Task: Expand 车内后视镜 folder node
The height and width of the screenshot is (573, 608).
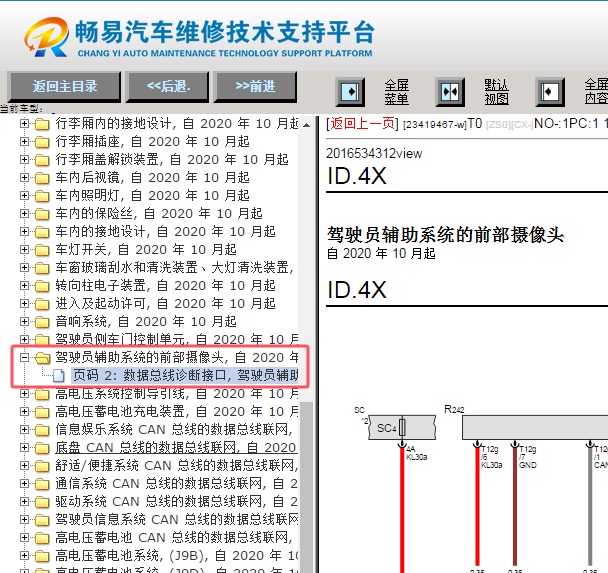Action: (x=24, y=178)
